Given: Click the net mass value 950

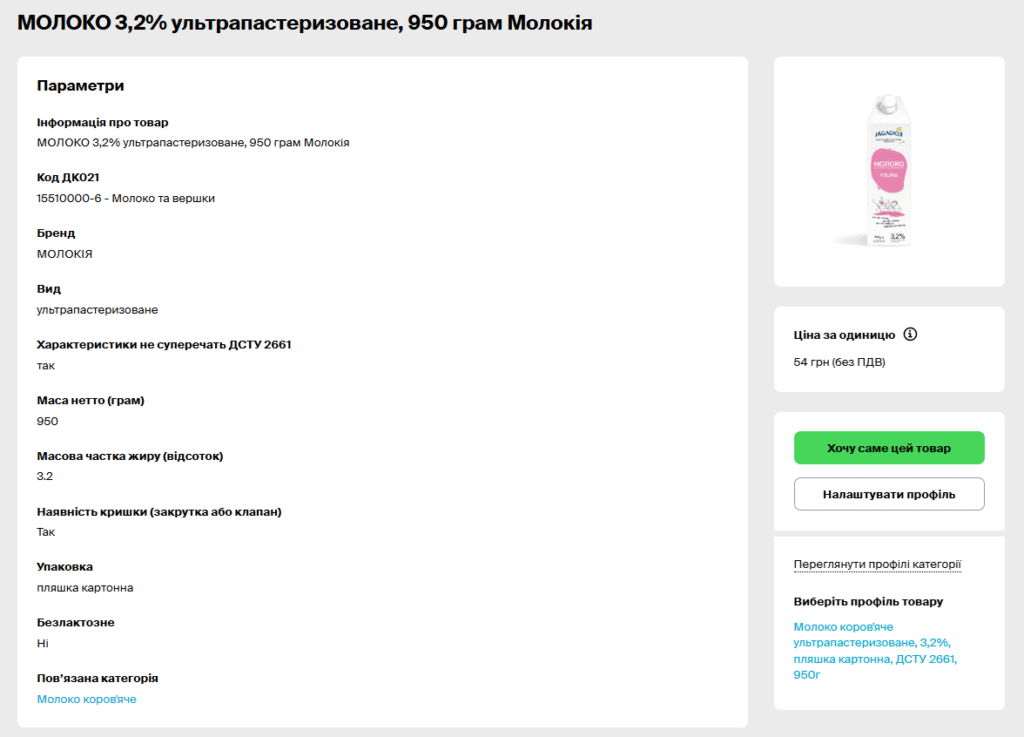Looking at the screenshot, I should (48, 421).
